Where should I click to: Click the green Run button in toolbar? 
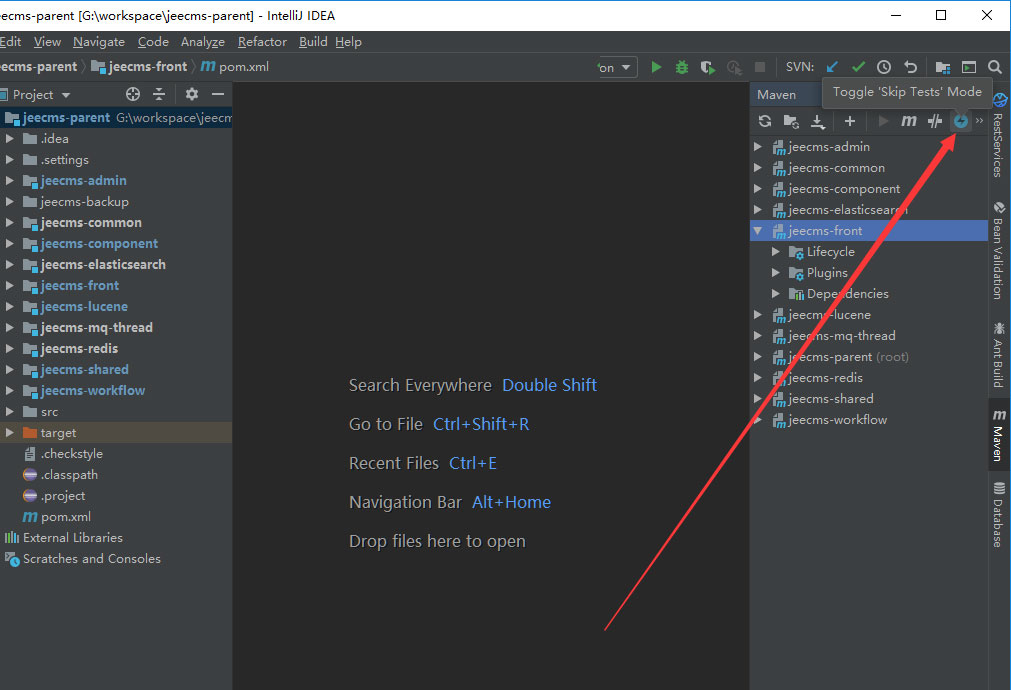pos(656,67)
